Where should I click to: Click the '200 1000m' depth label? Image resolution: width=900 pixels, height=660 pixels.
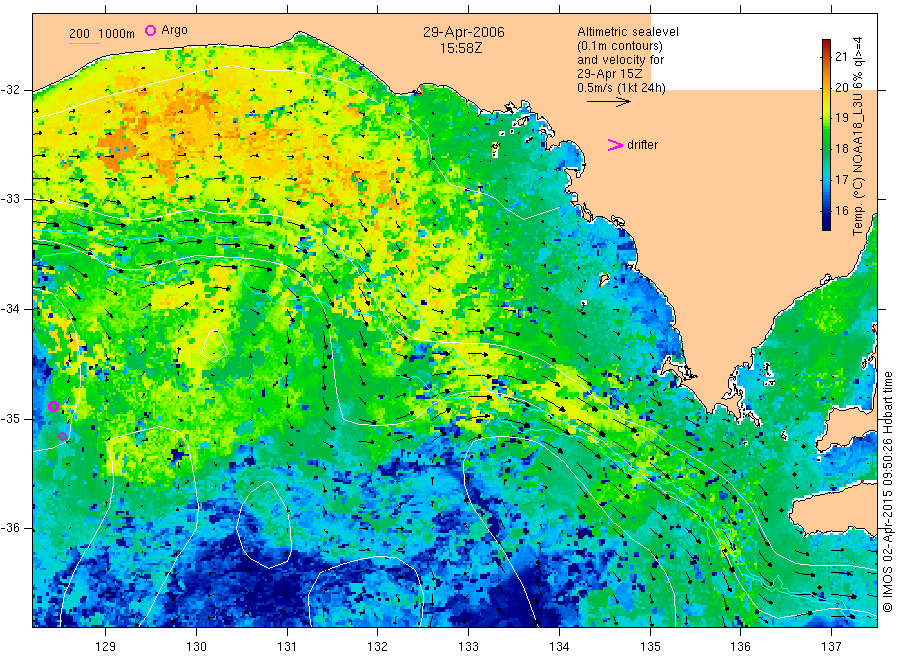click(102, 34)
